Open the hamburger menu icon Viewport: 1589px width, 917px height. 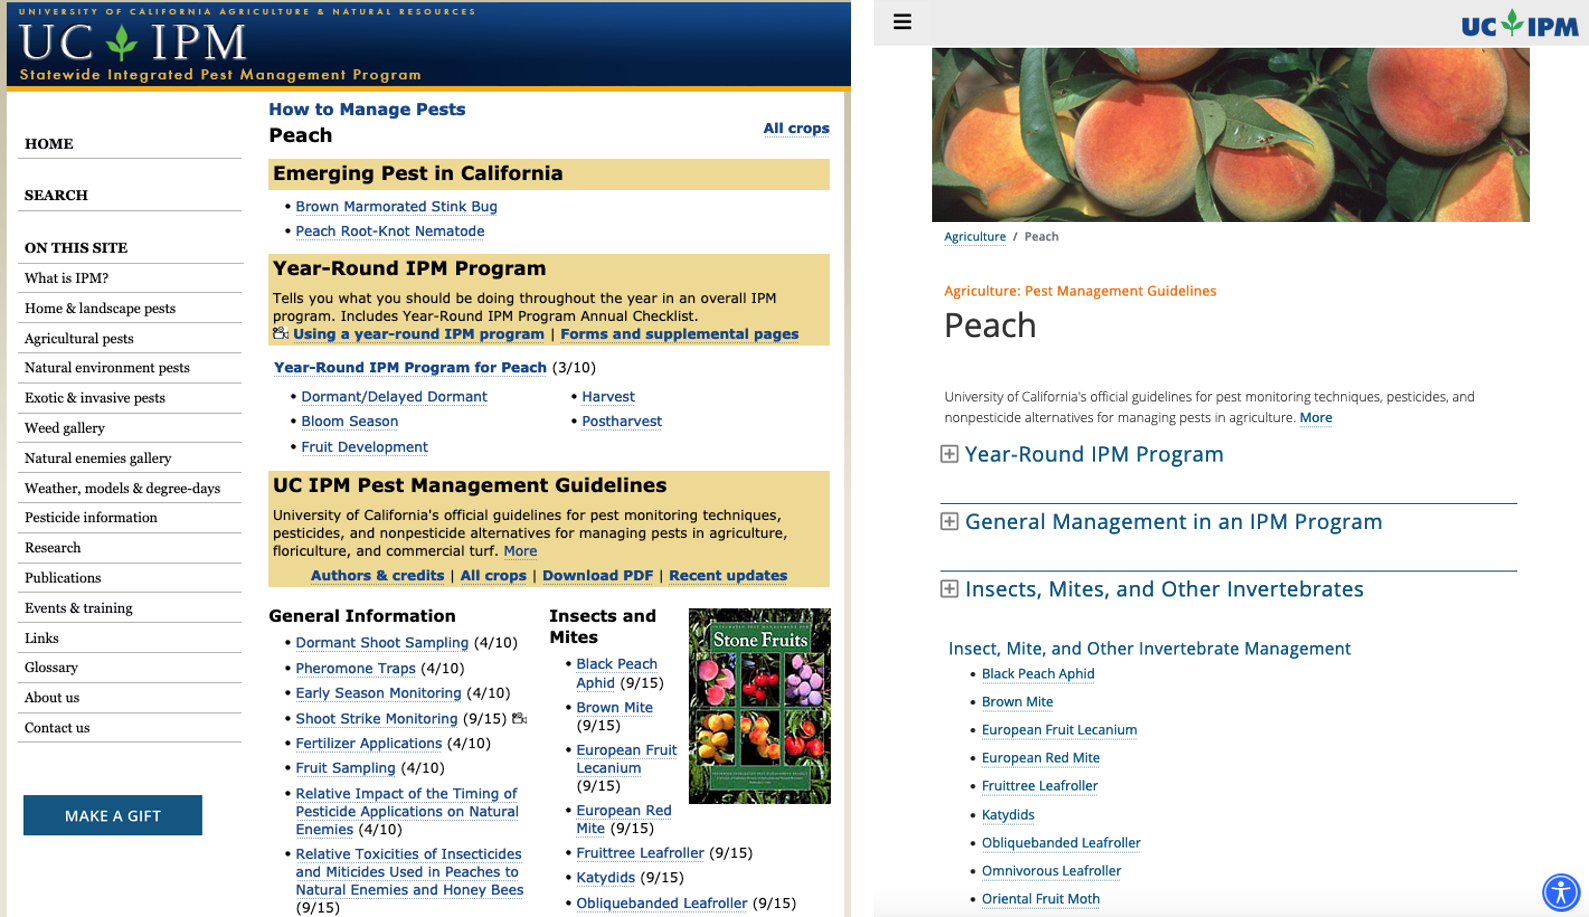[902, 22]
